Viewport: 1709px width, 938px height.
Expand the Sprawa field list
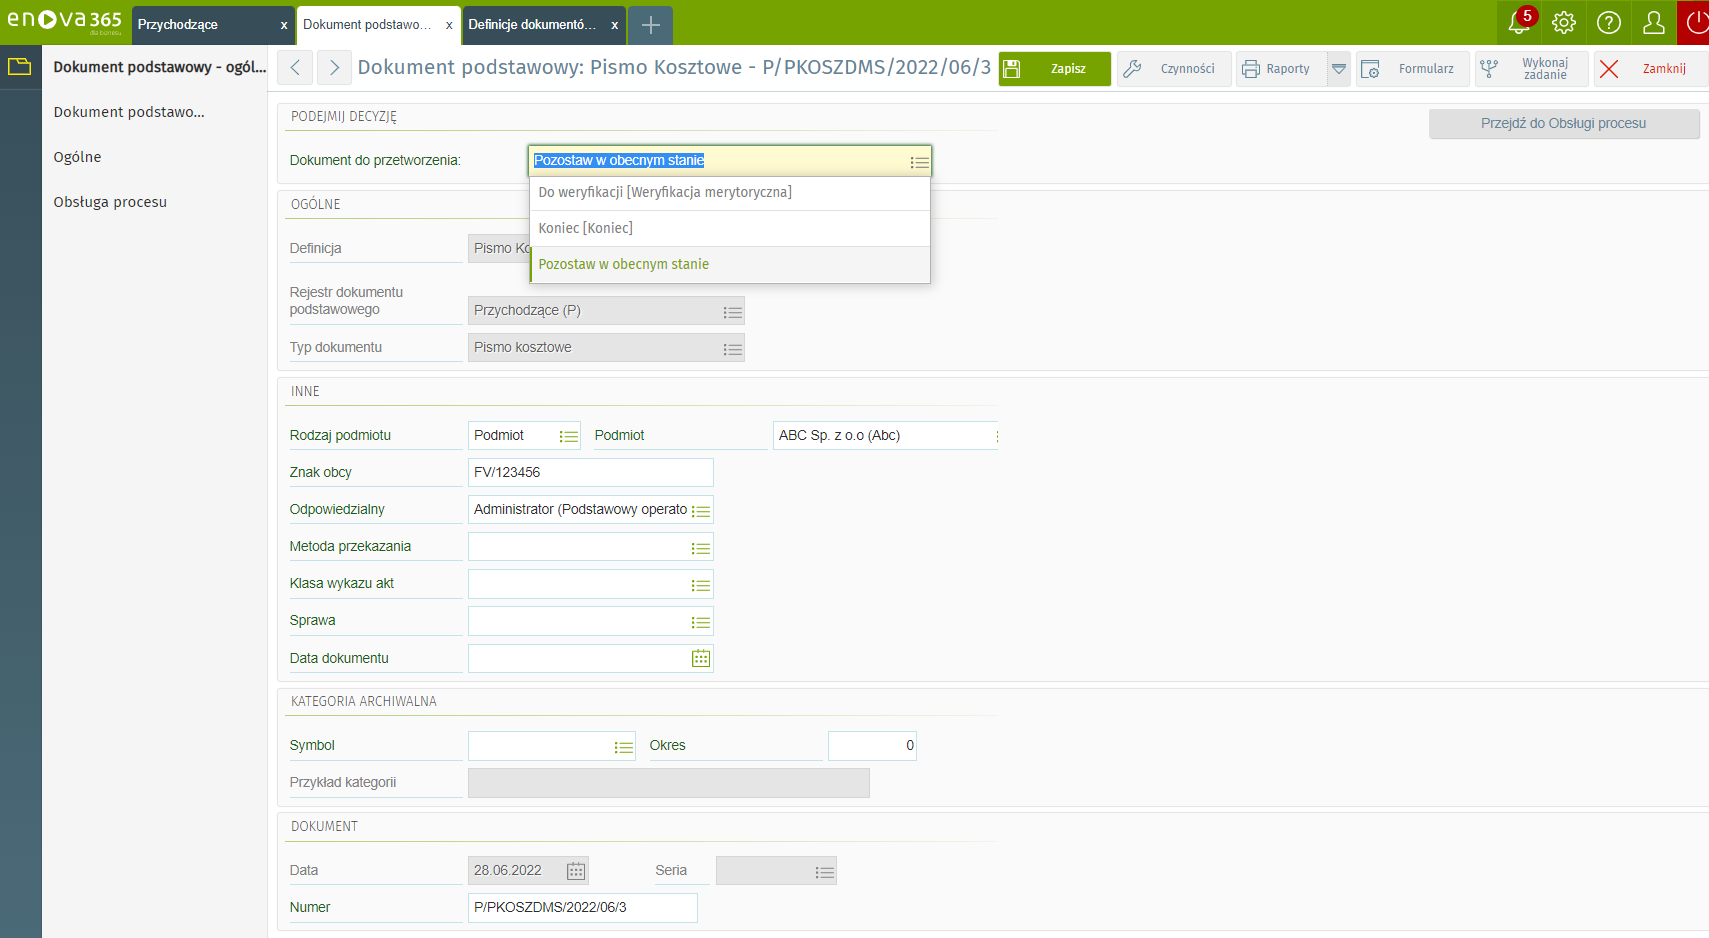(701, 622)
